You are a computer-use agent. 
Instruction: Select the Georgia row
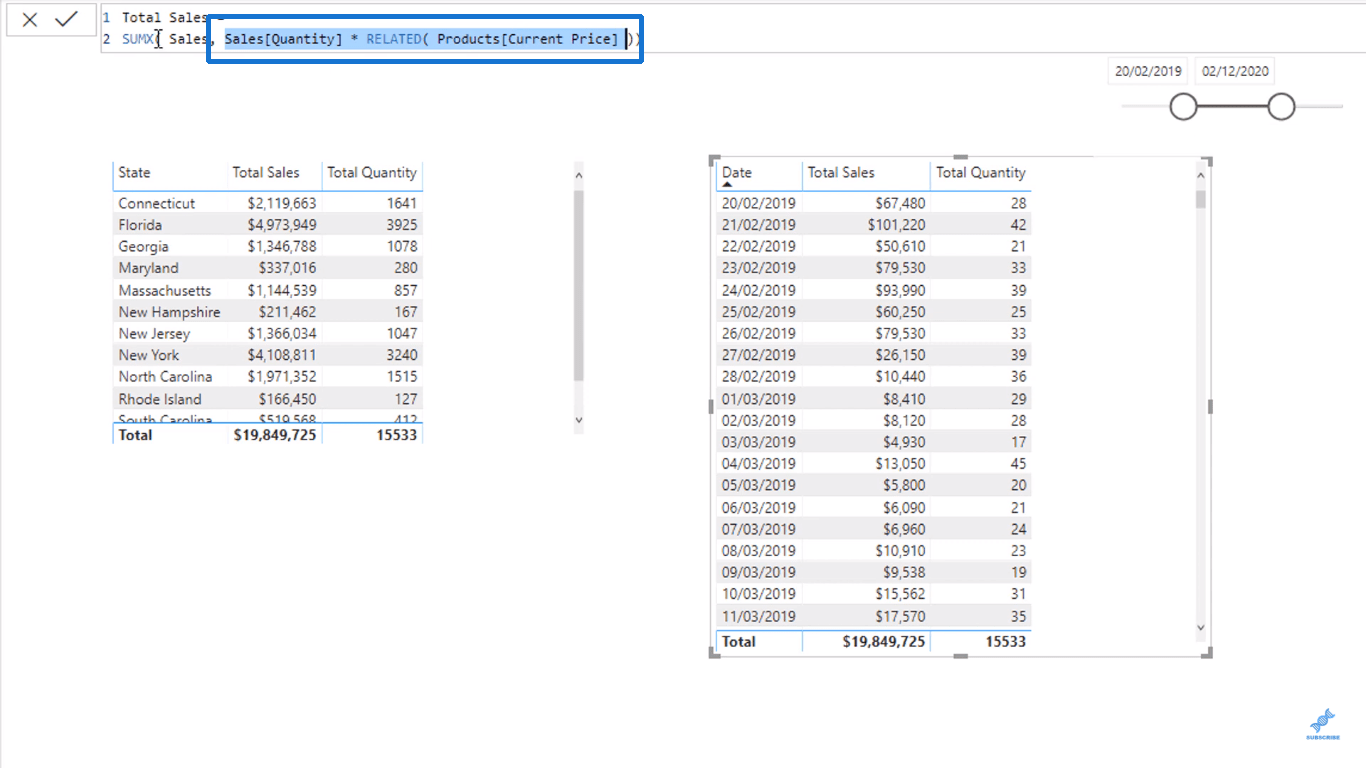268,246
